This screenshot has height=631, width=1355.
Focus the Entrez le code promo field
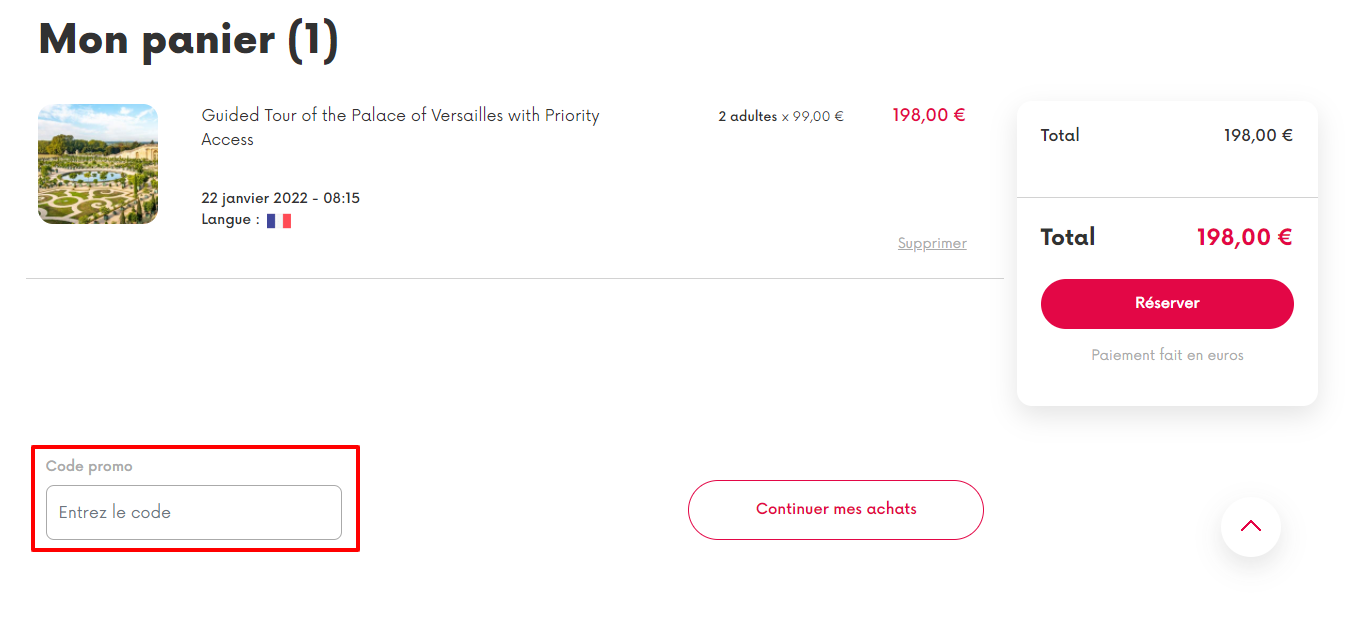(194, 512)
